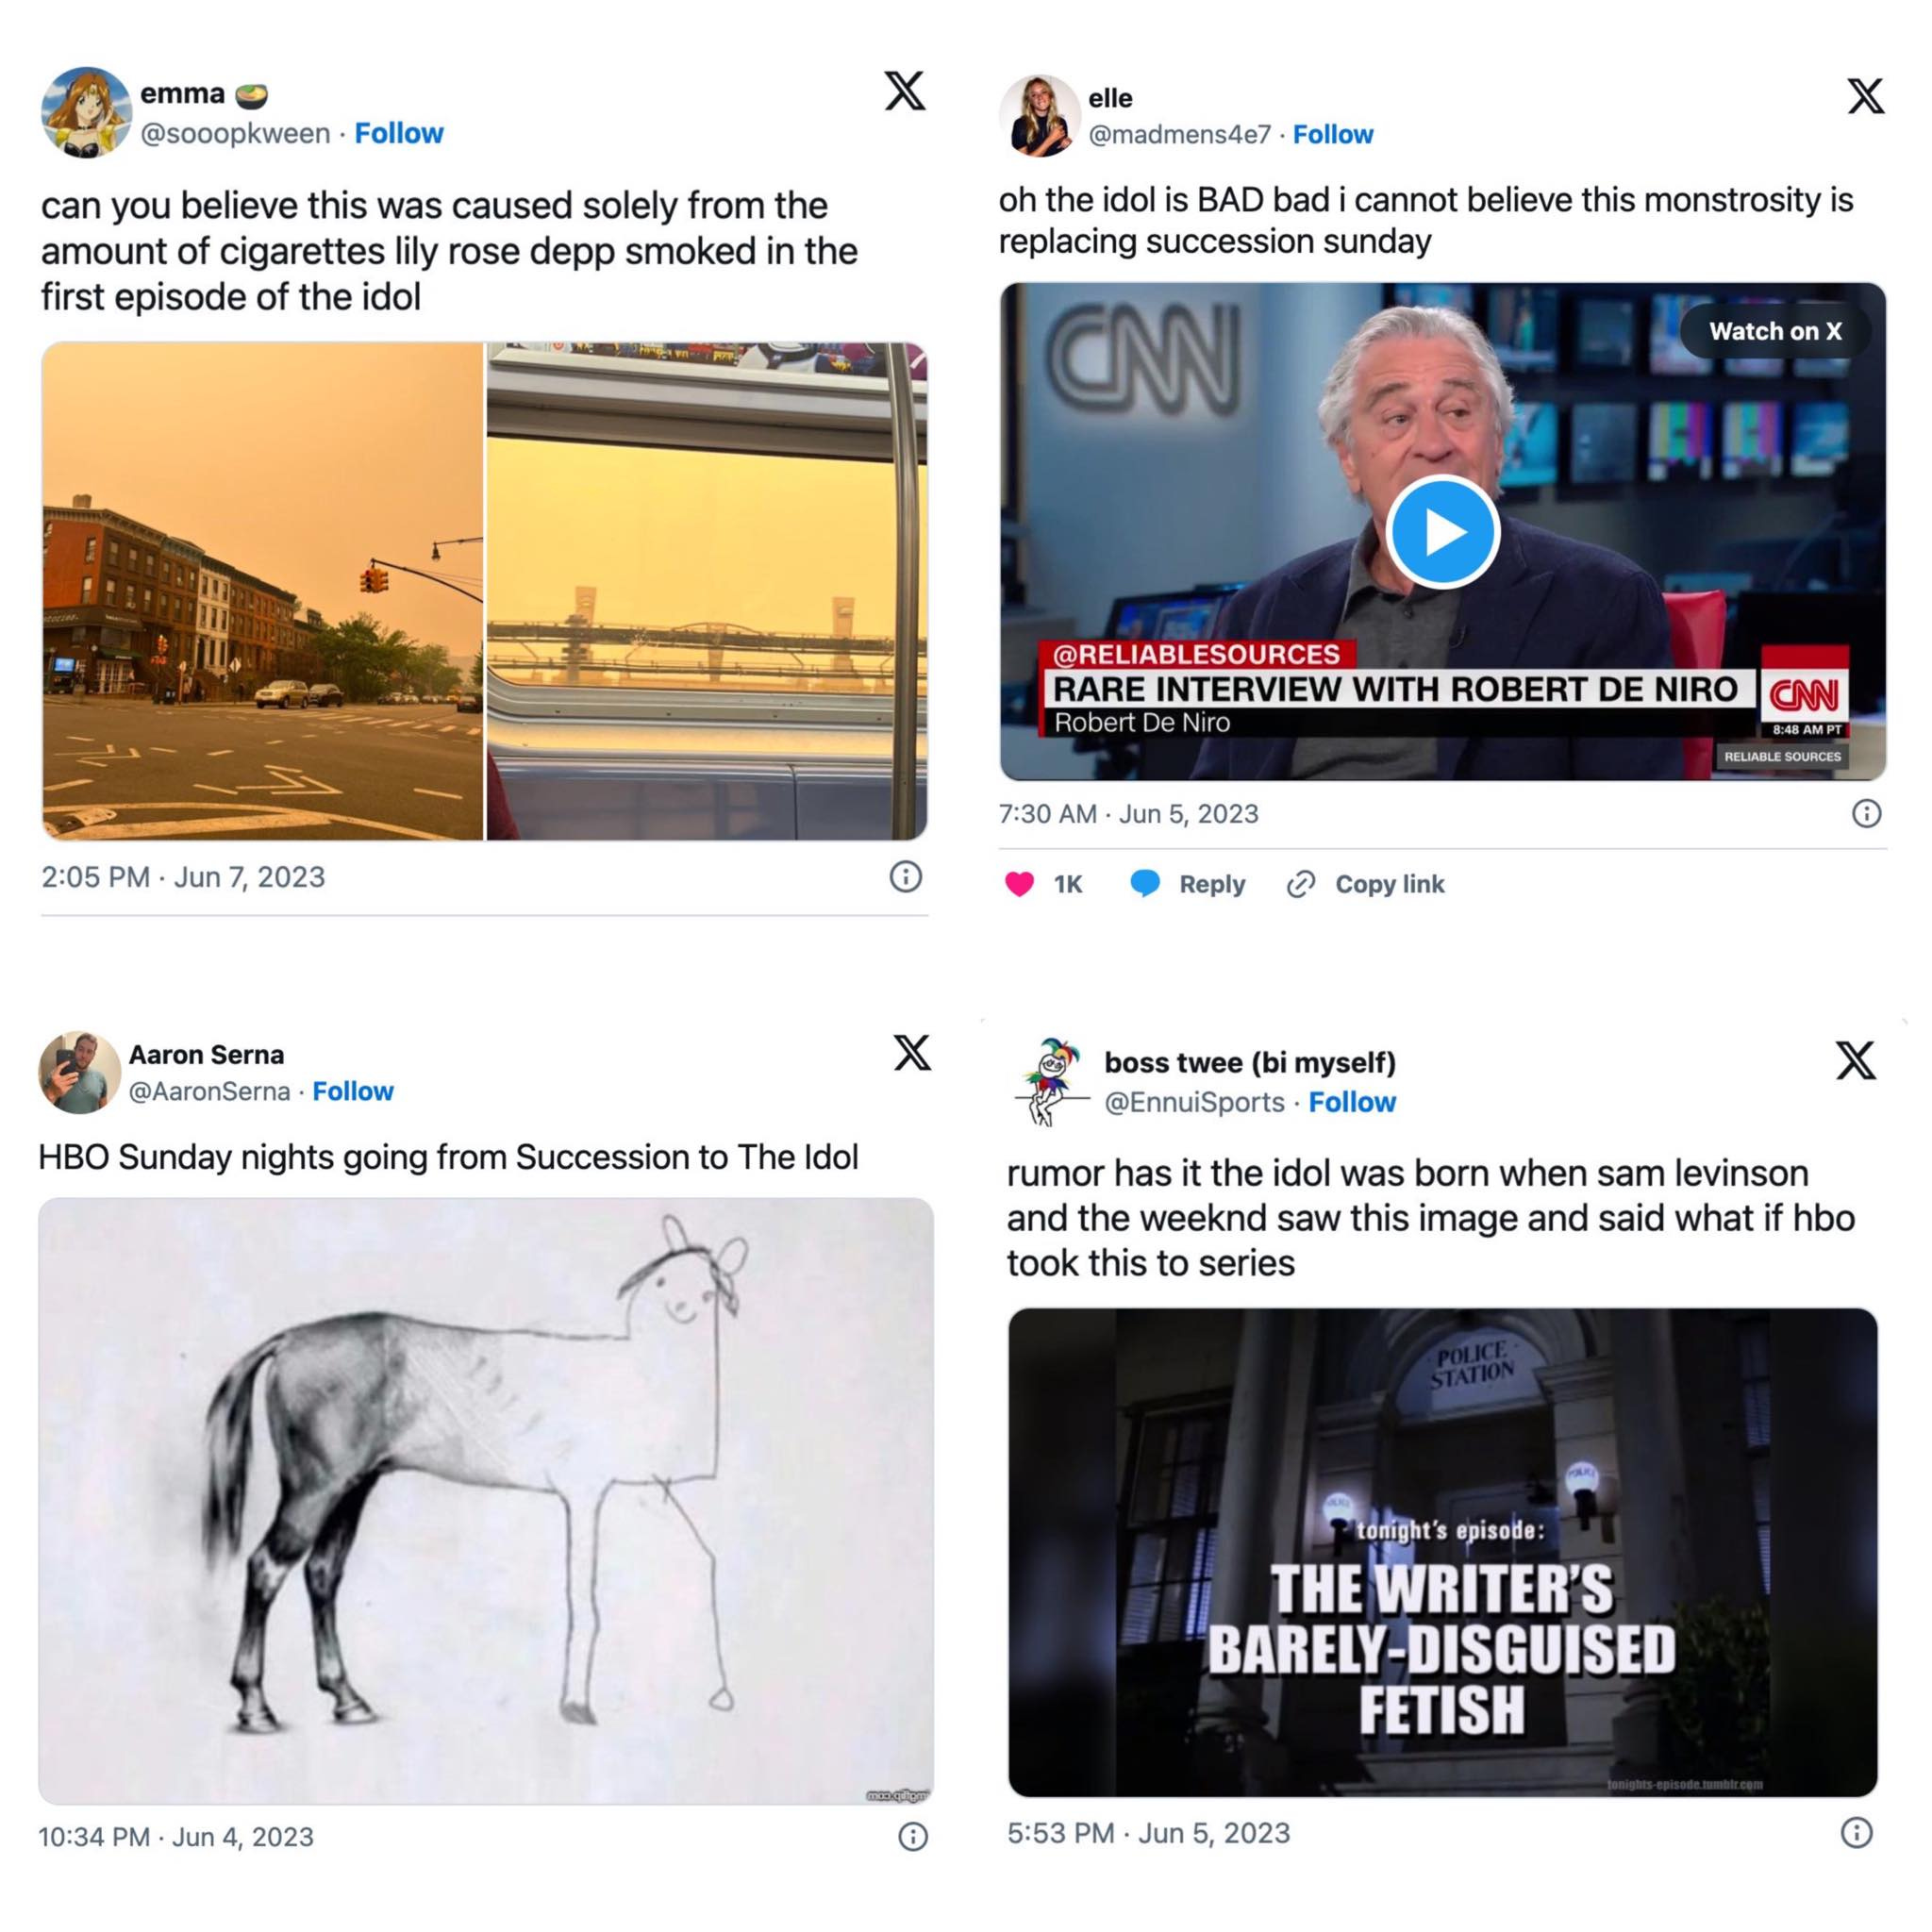This screenshot has width=1932, height=1932.
Task: Click the X logo on boss twee's tweet
Action: tap(1856, 1061)
